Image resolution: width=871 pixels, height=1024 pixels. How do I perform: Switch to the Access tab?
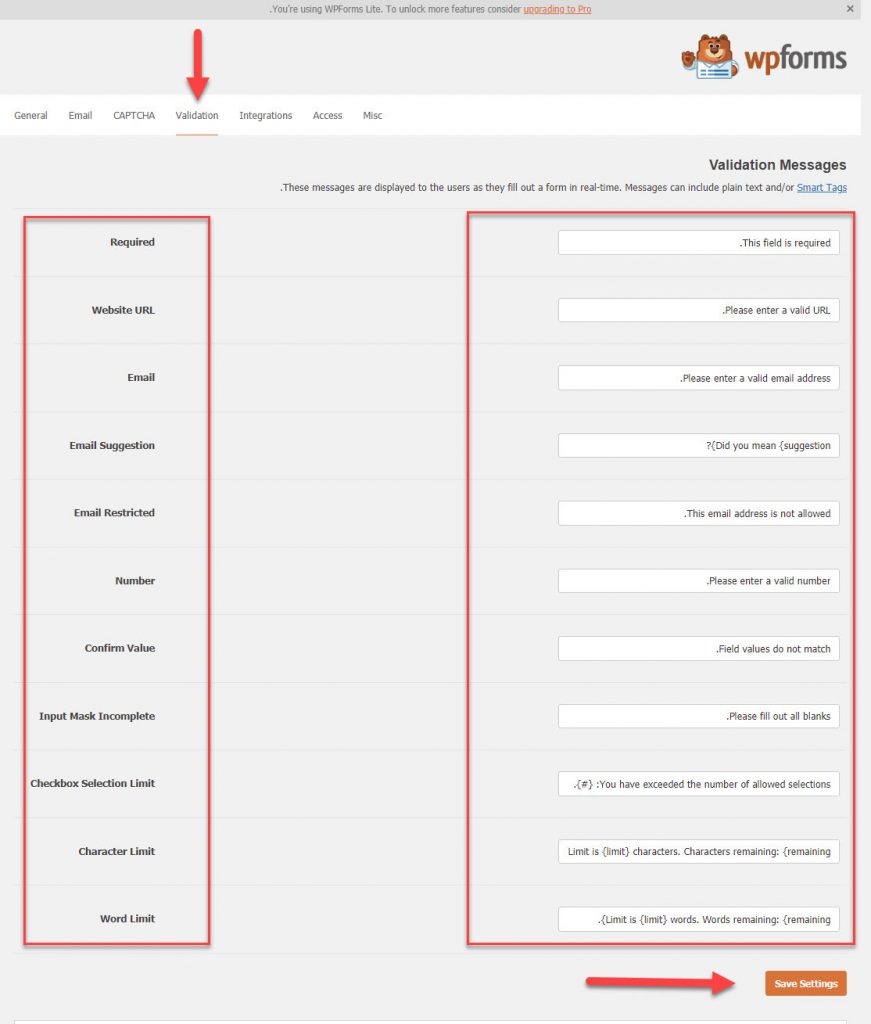click(x=327, y=115)
